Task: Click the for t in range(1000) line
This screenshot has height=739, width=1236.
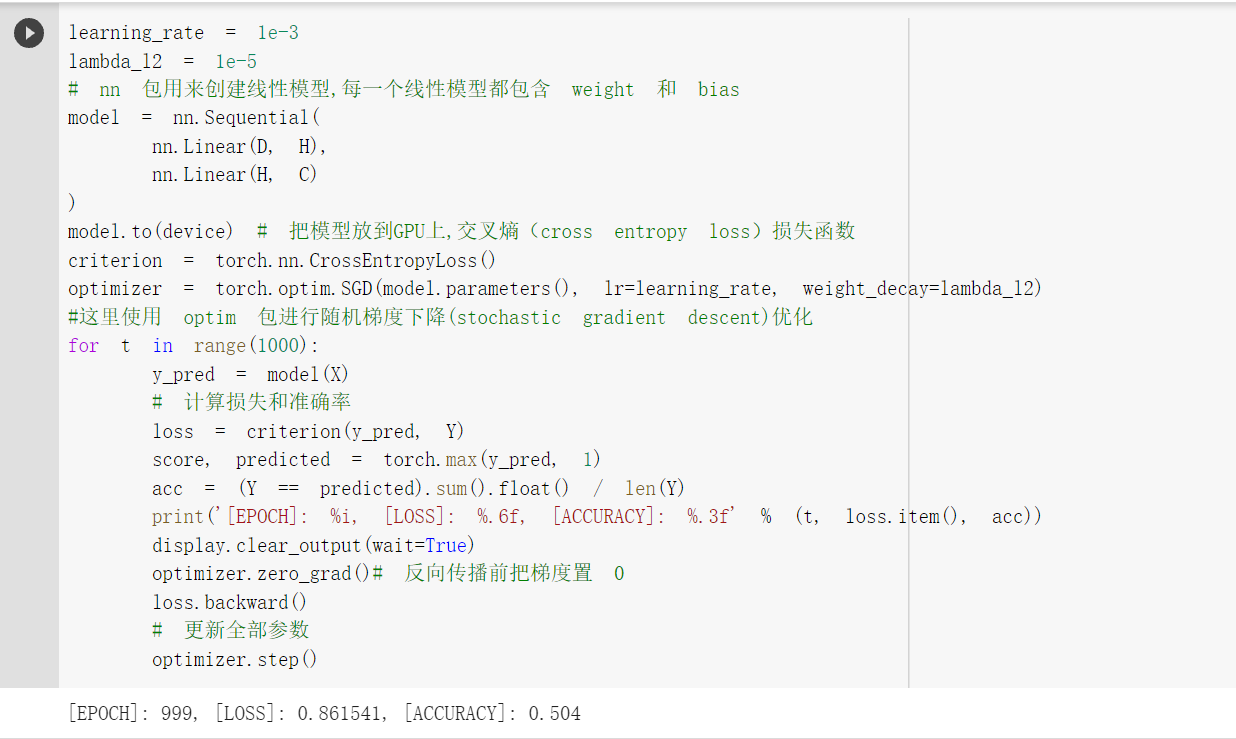Action: [192, 346]
